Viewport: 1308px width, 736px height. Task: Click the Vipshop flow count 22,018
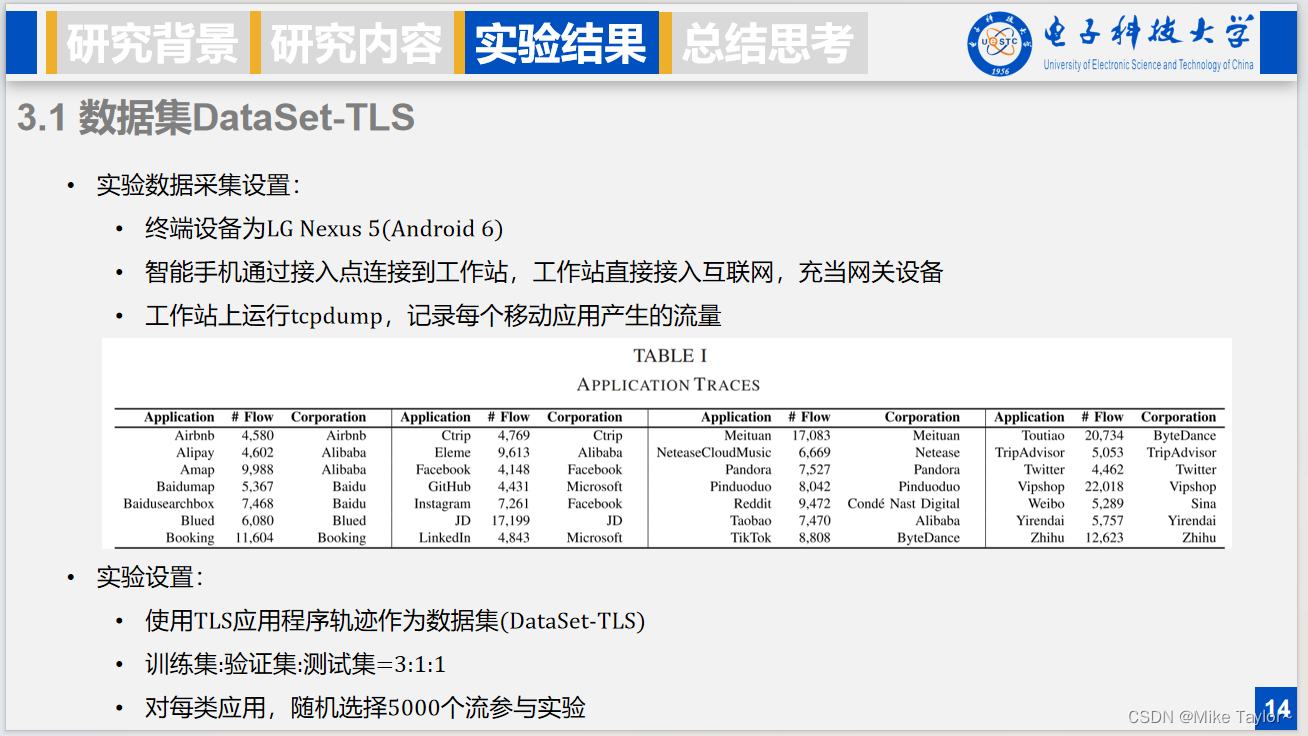1104,487
